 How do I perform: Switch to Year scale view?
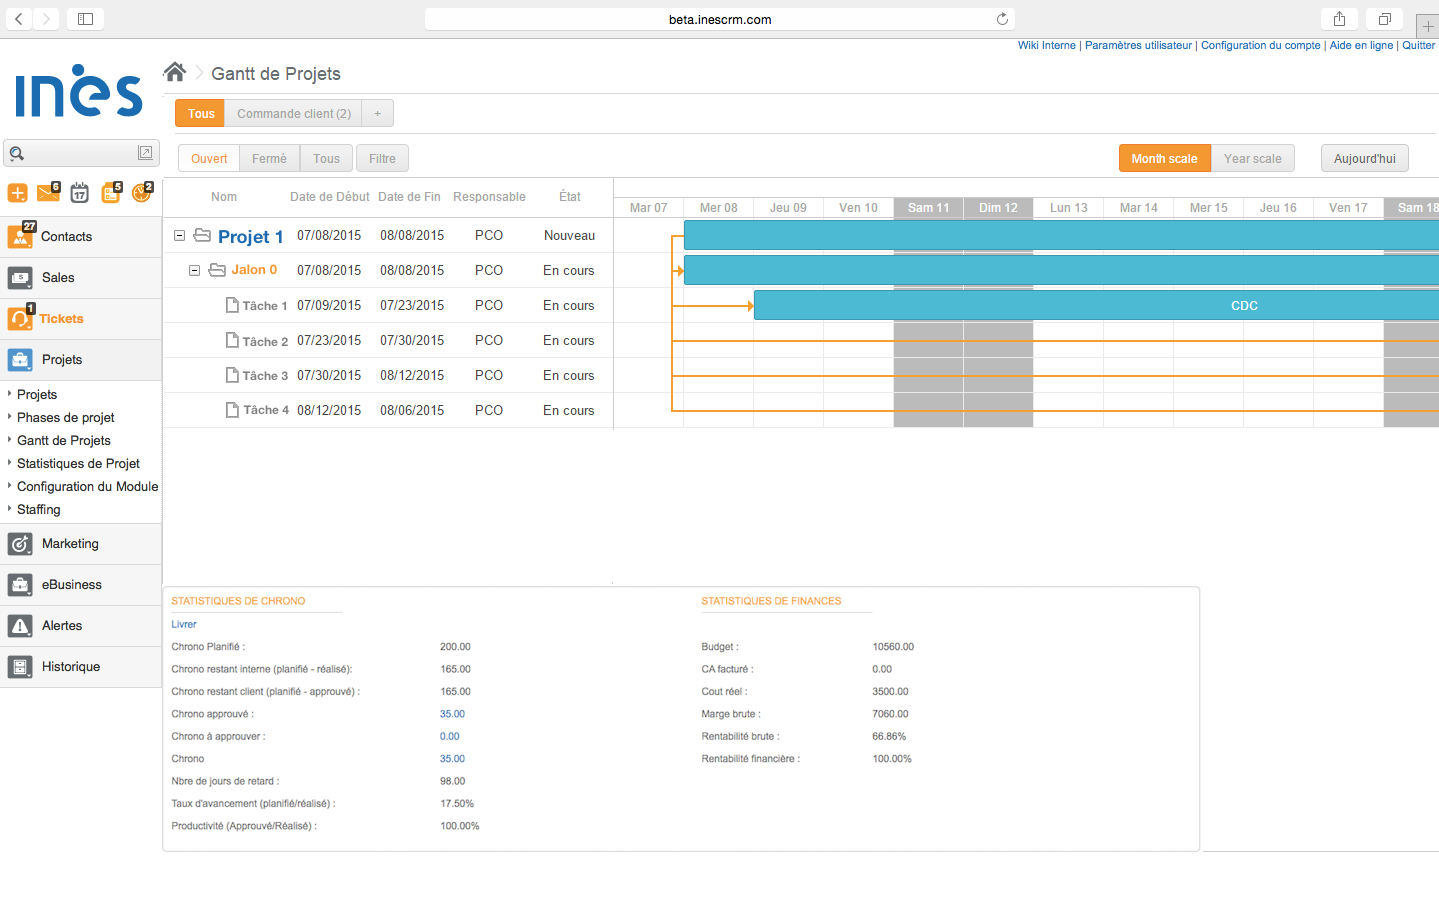(1253, 157)
